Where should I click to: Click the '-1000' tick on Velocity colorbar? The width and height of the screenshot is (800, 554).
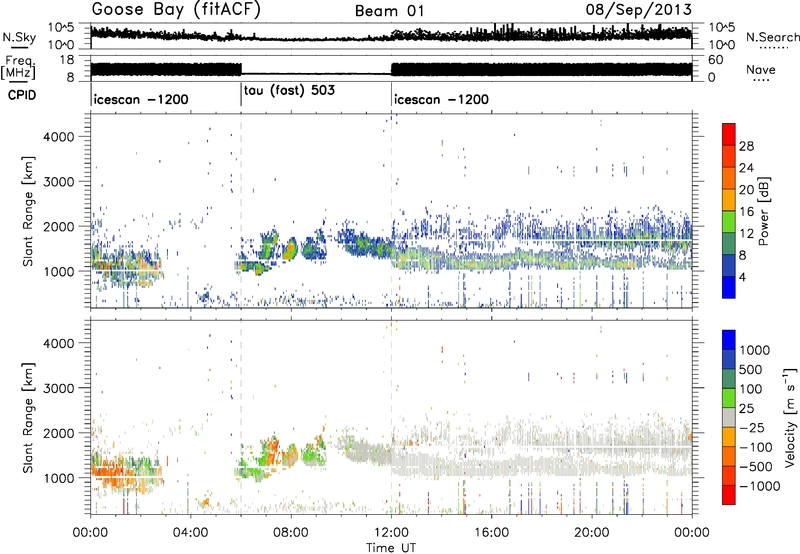tap(760, 486)
